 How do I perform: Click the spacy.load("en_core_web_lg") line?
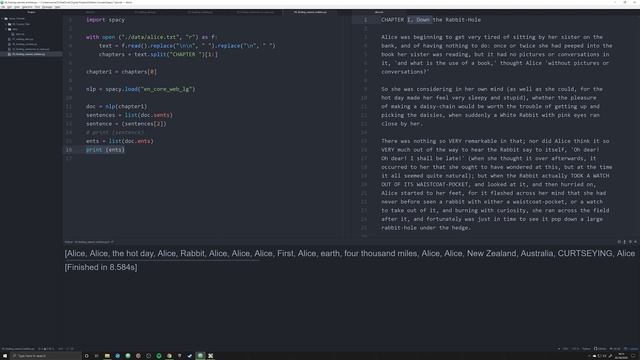[141, 89]
